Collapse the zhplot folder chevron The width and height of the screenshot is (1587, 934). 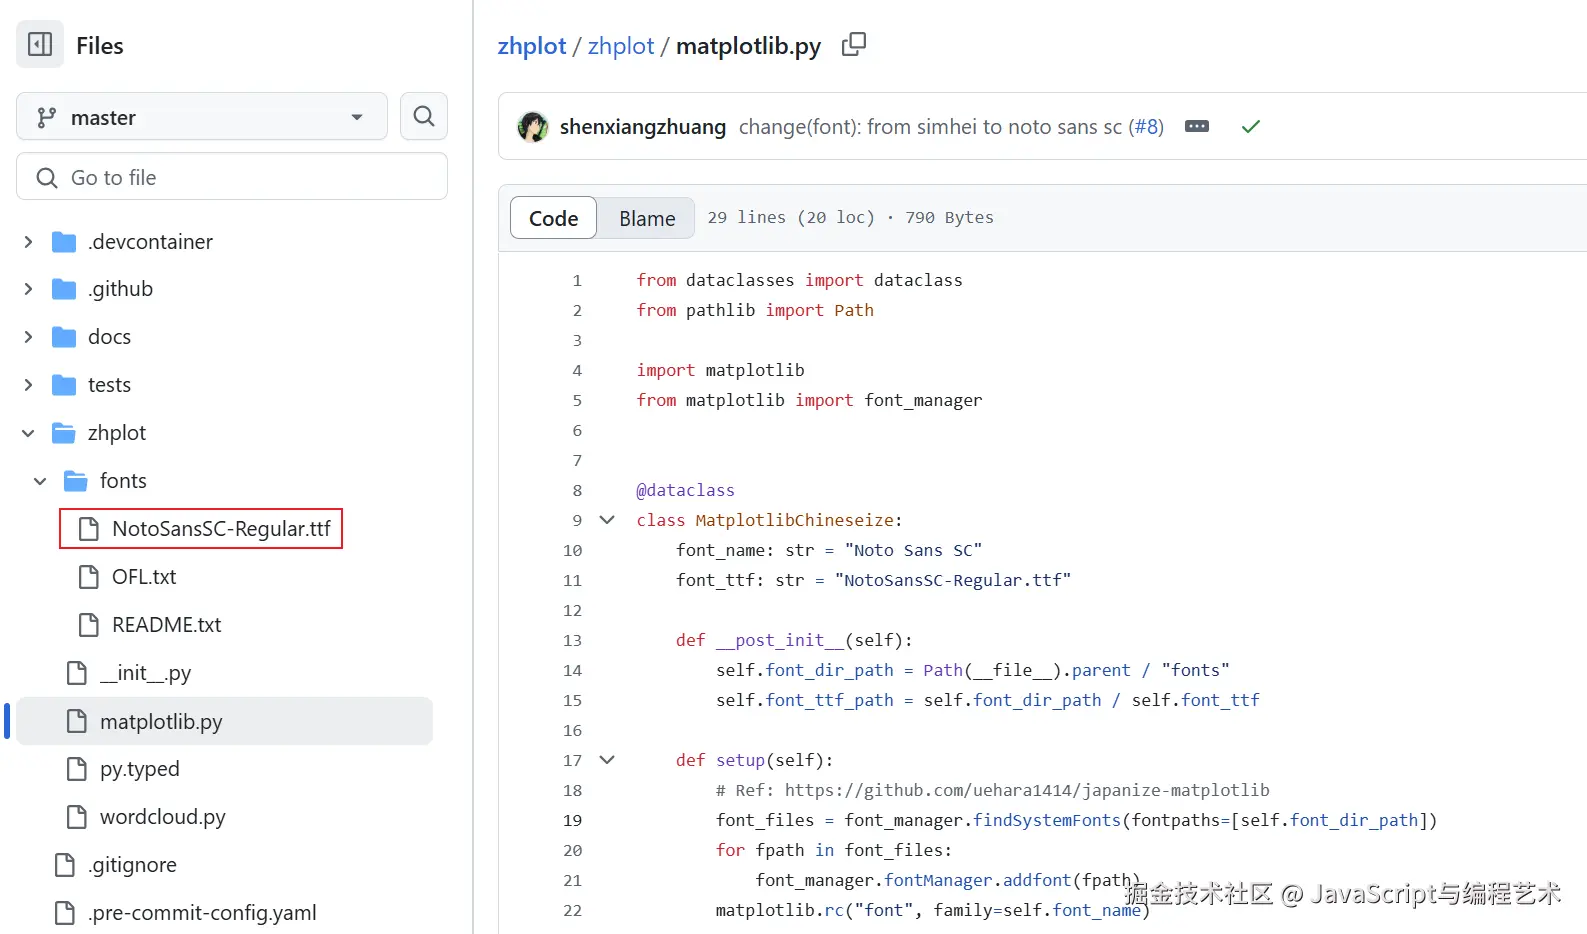point(28,433)
